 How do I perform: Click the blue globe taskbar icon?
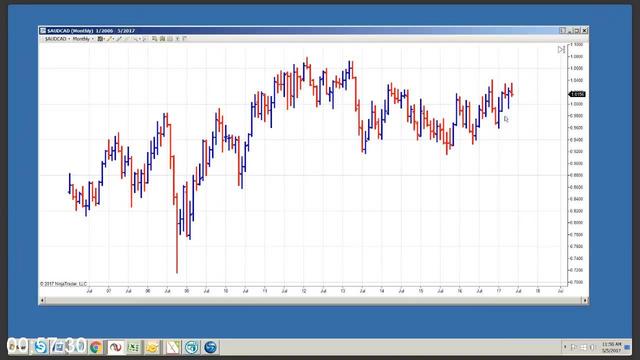211,347
